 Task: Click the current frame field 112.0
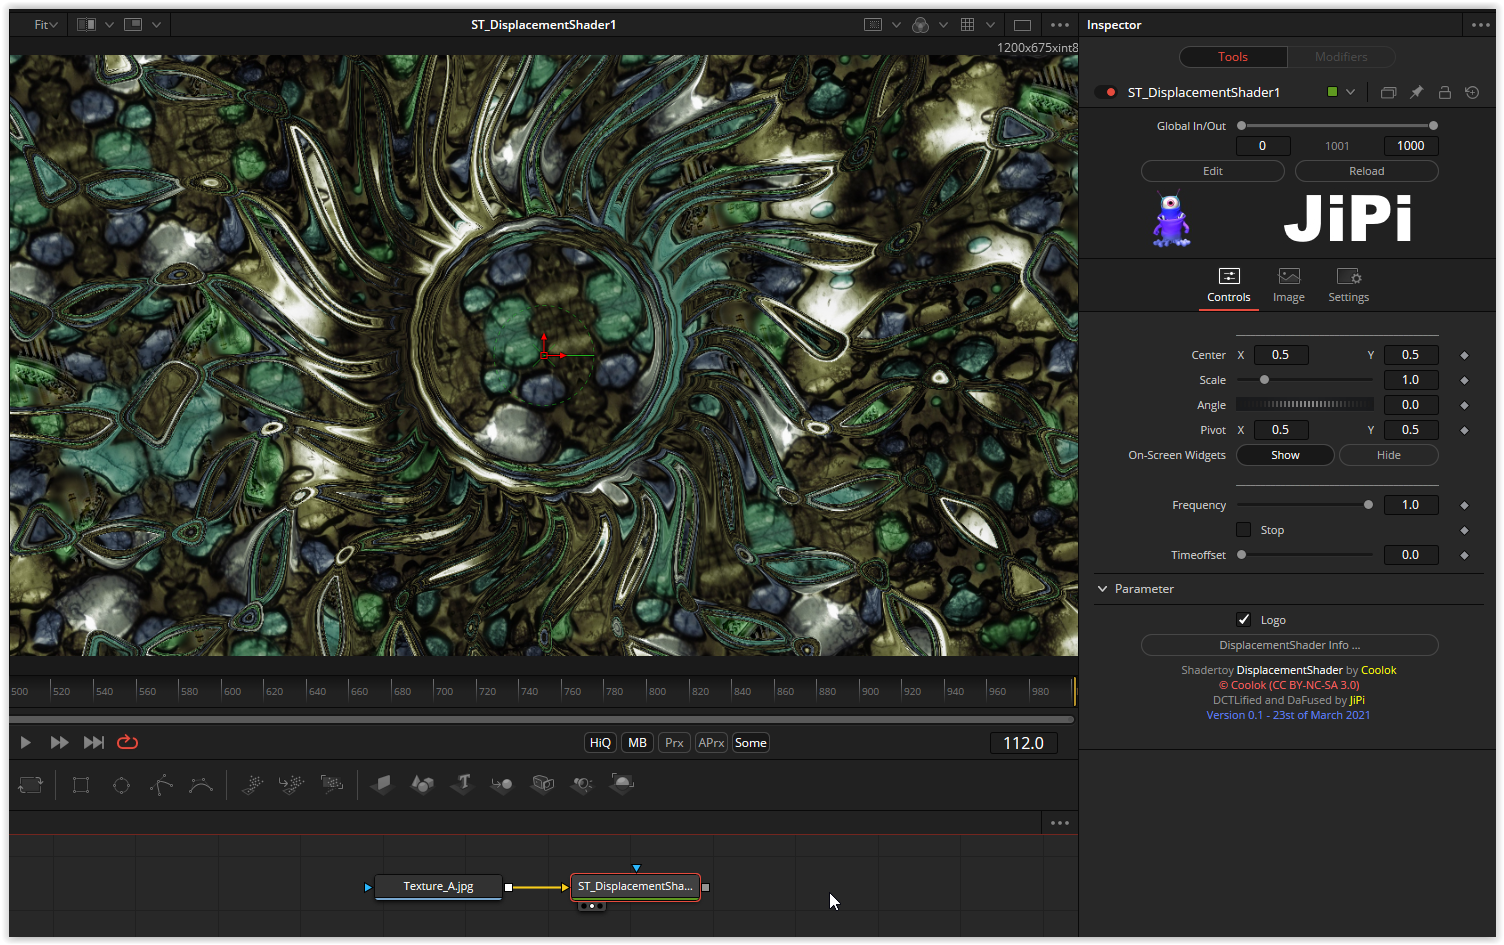[x=1023, y=743]
